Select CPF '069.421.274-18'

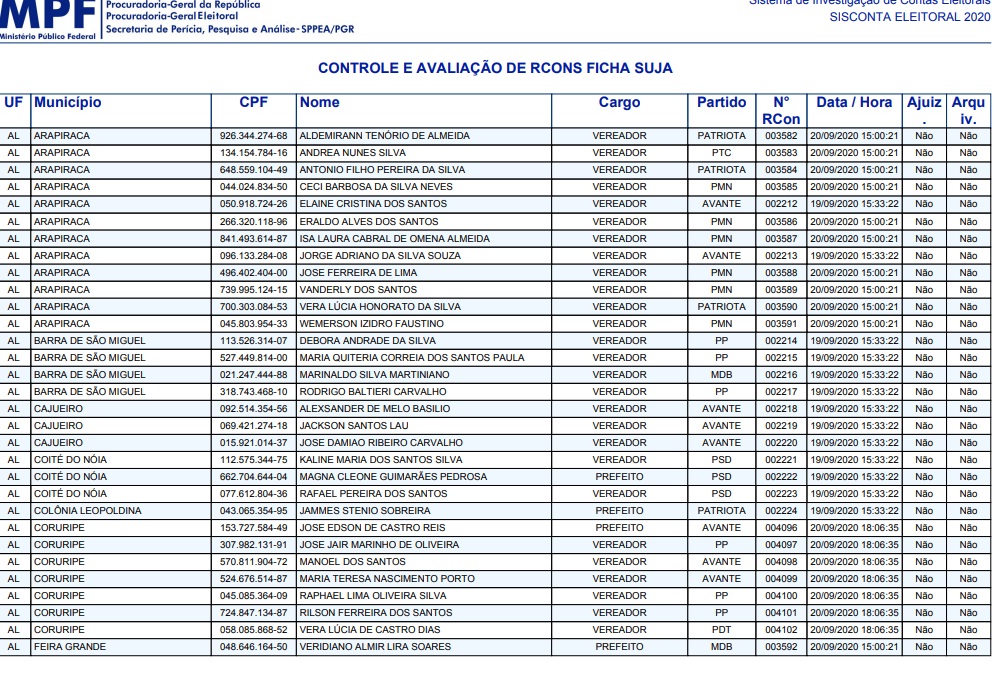click(x=254, y=426)
